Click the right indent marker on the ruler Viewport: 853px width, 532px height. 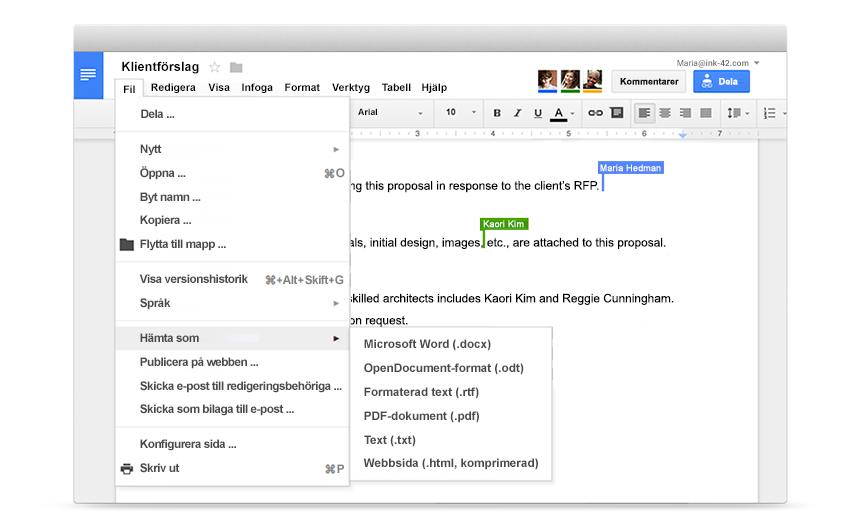pyautogui.click(x=683, y=134)
